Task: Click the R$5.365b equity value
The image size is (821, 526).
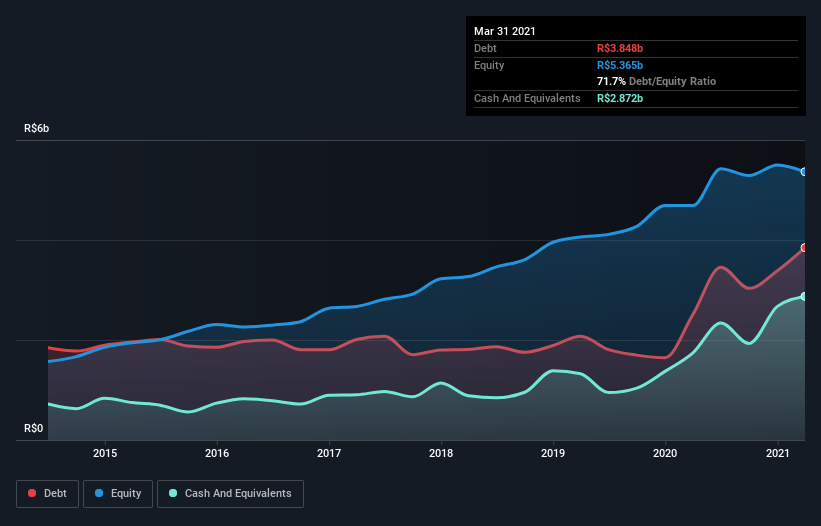Action: tap(620, 65)
